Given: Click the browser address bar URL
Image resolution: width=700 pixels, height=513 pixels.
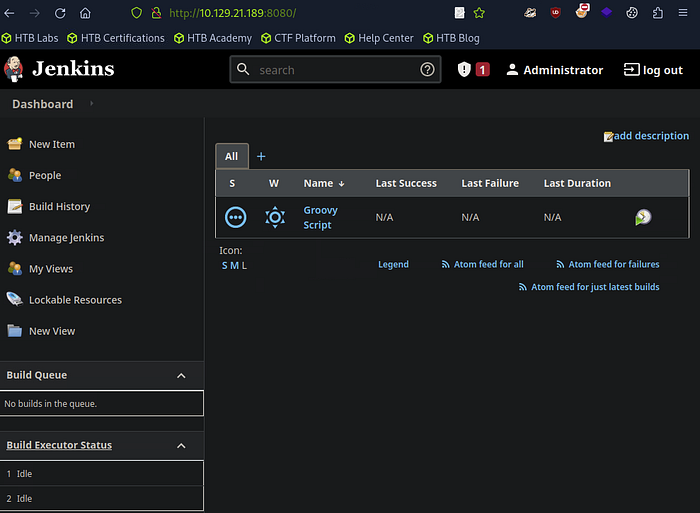Looking at the screenshot, I should [x=233, y=13].
